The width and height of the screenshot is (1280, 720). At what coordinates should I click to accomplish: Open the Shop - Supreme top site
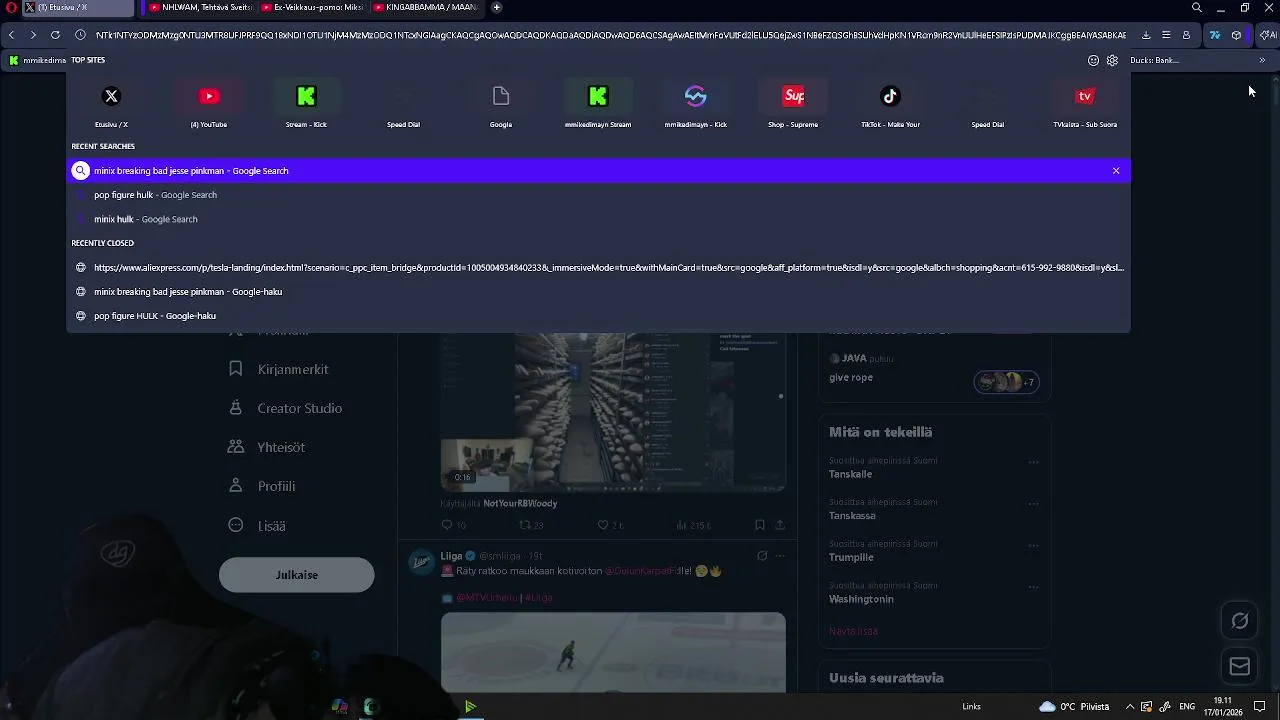793,105
